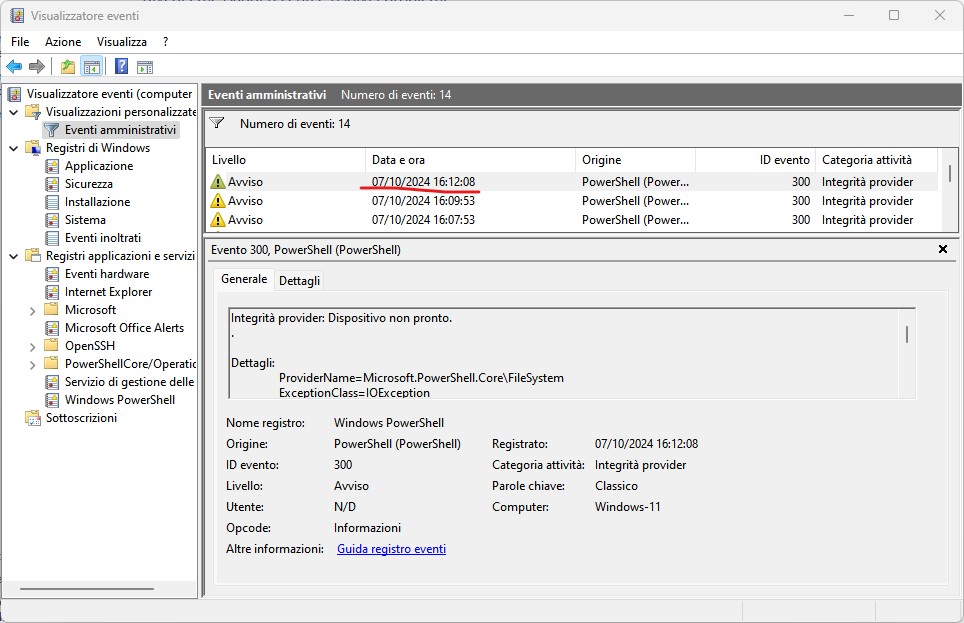This screenshot has width=964, height=623.
Task: Open the Guida registro eventi link
Action: 391,548
